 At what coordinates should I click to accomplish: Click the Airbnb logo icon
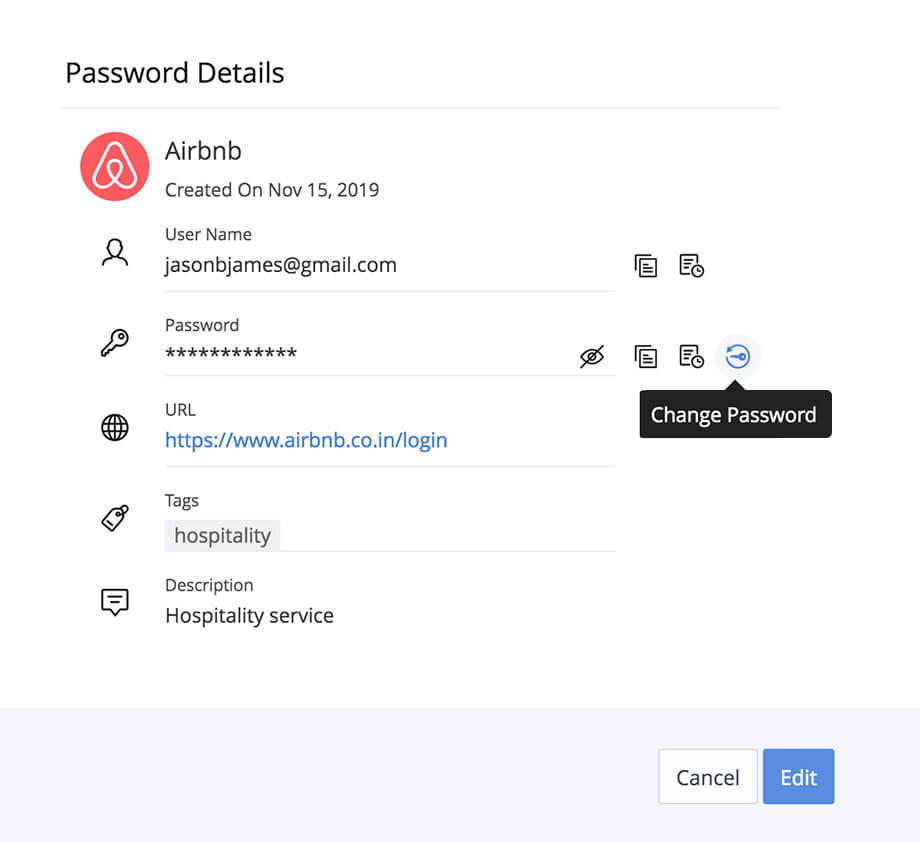tap(115, 167)
